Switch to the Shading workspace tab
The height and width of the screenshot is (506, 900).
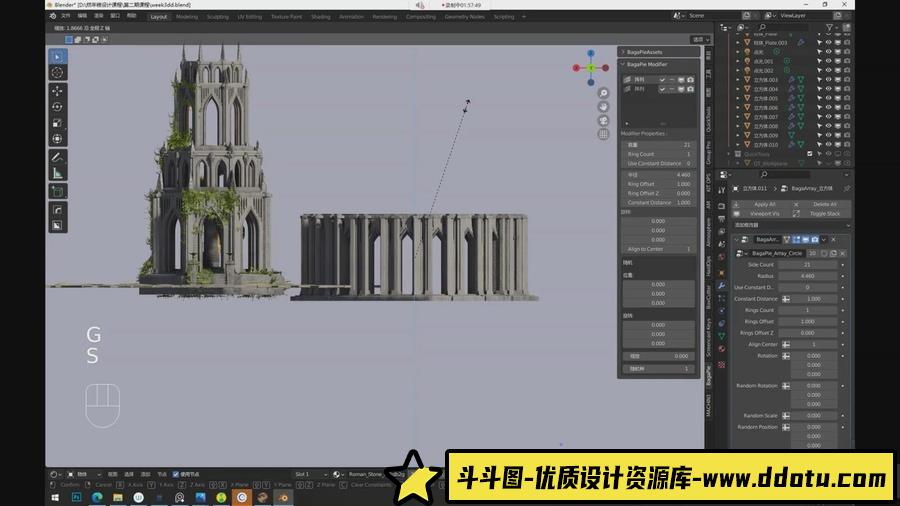tap(320, 17)
